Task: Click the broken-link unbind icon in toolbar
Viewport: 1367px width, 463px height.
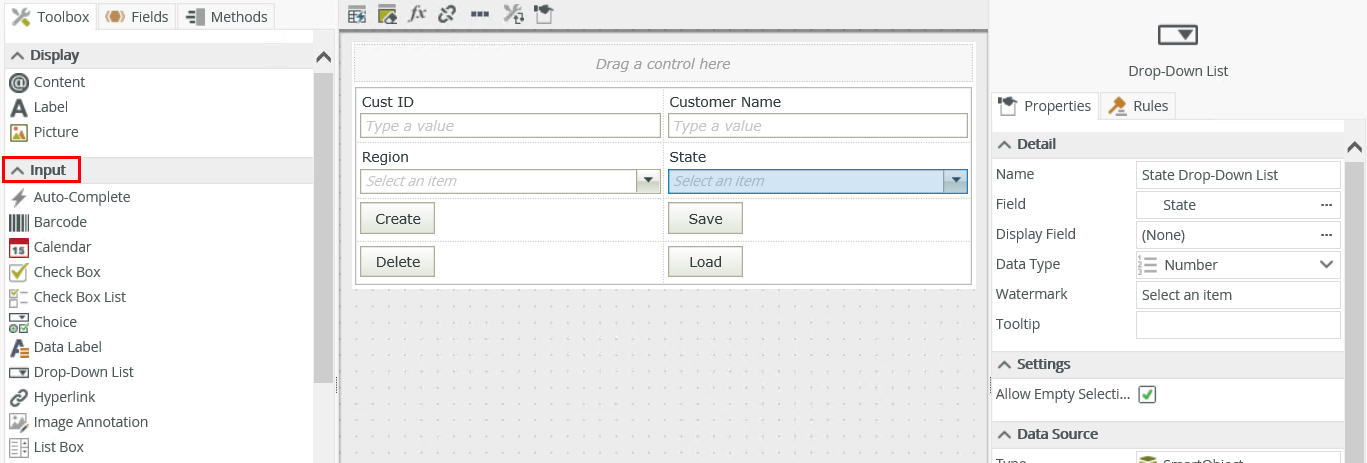Action: coord(448,14)
